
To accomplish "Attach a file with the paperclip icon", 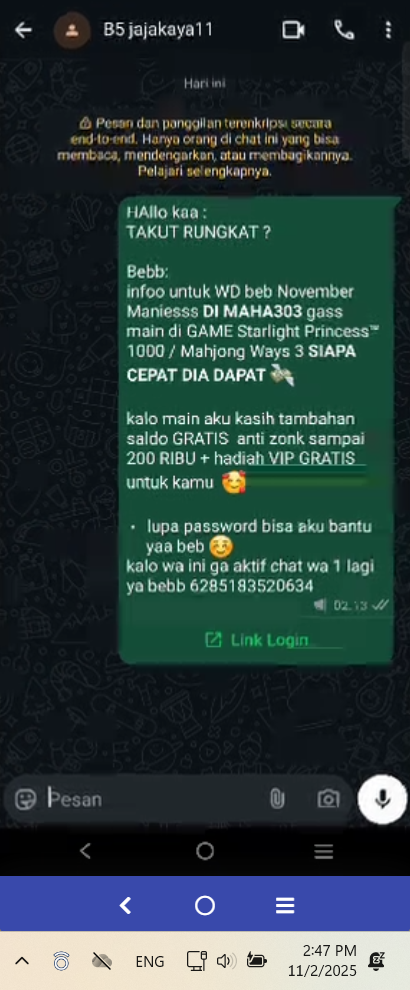I will [x=276, y=799].
